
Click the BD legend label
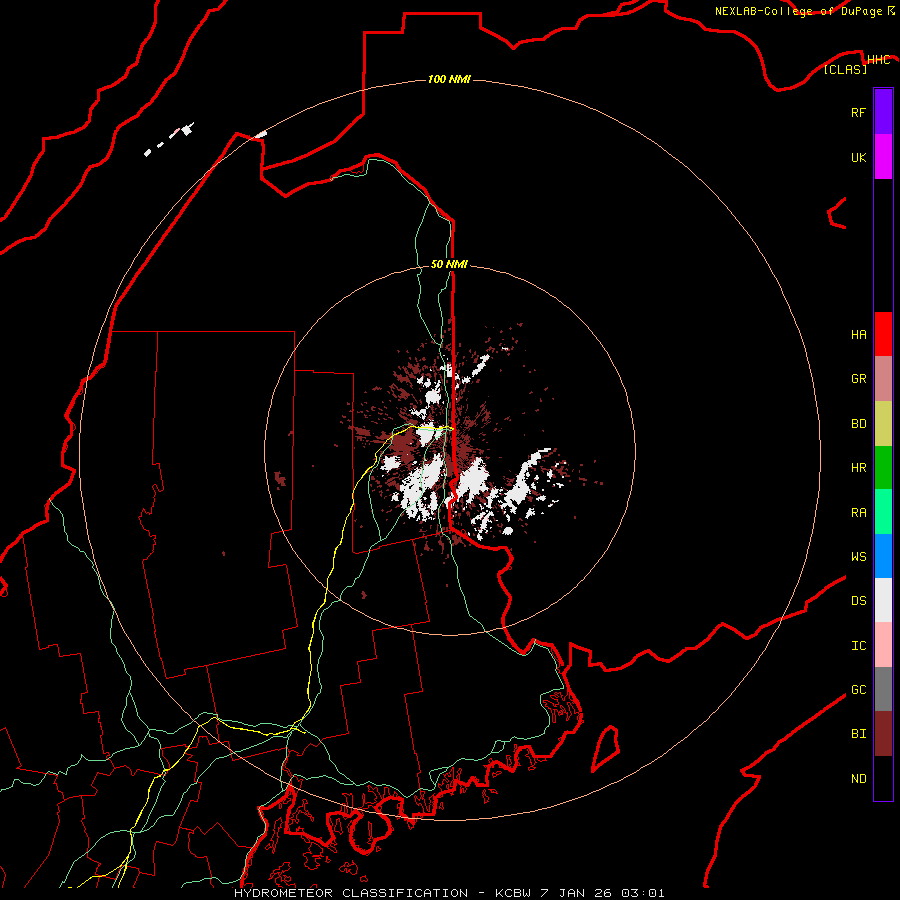(858, 424)
